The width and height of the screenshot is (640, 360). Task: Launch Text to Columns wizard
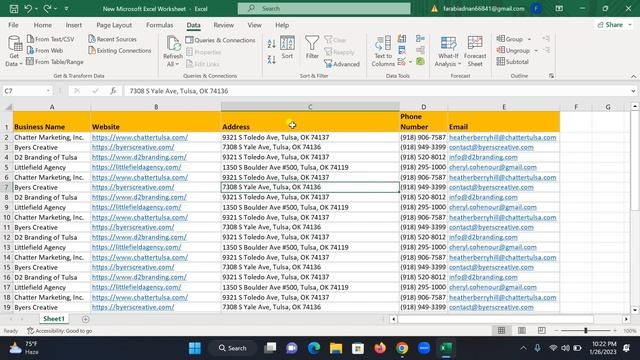click(x=383, y=51)
